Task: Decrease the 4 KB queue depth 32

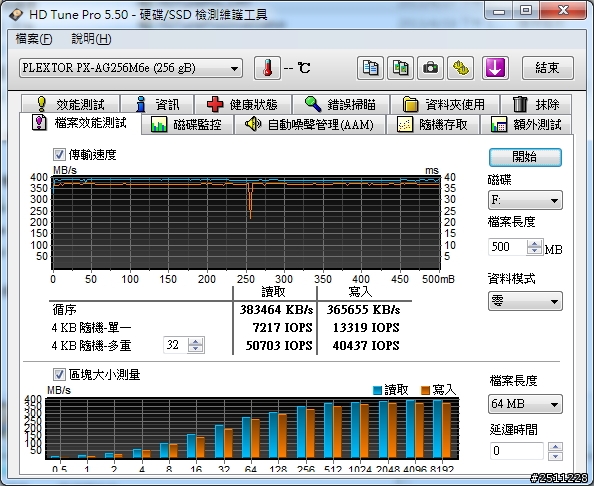Action: [x=195, y=349]
